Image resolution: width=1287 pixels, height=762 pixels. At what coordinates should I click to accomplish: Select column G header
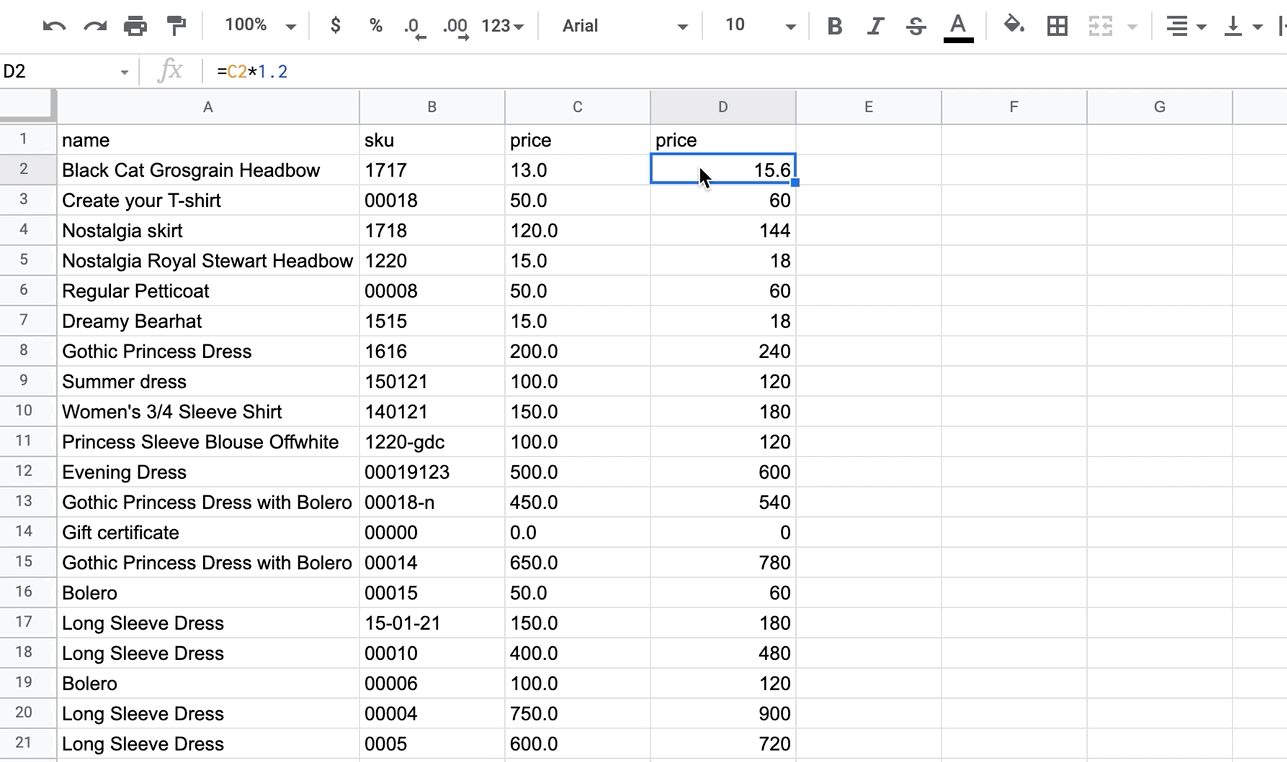coord(1159,107)
